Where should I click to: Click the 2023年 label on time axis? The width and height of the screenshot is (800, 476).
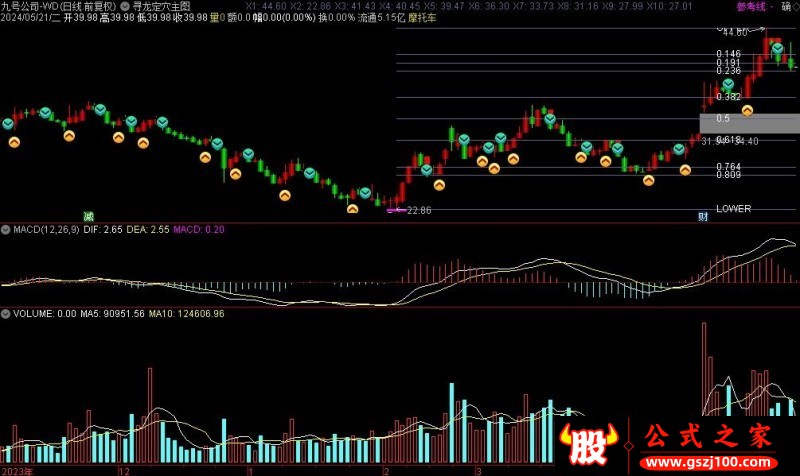click(x=18, y=469)
